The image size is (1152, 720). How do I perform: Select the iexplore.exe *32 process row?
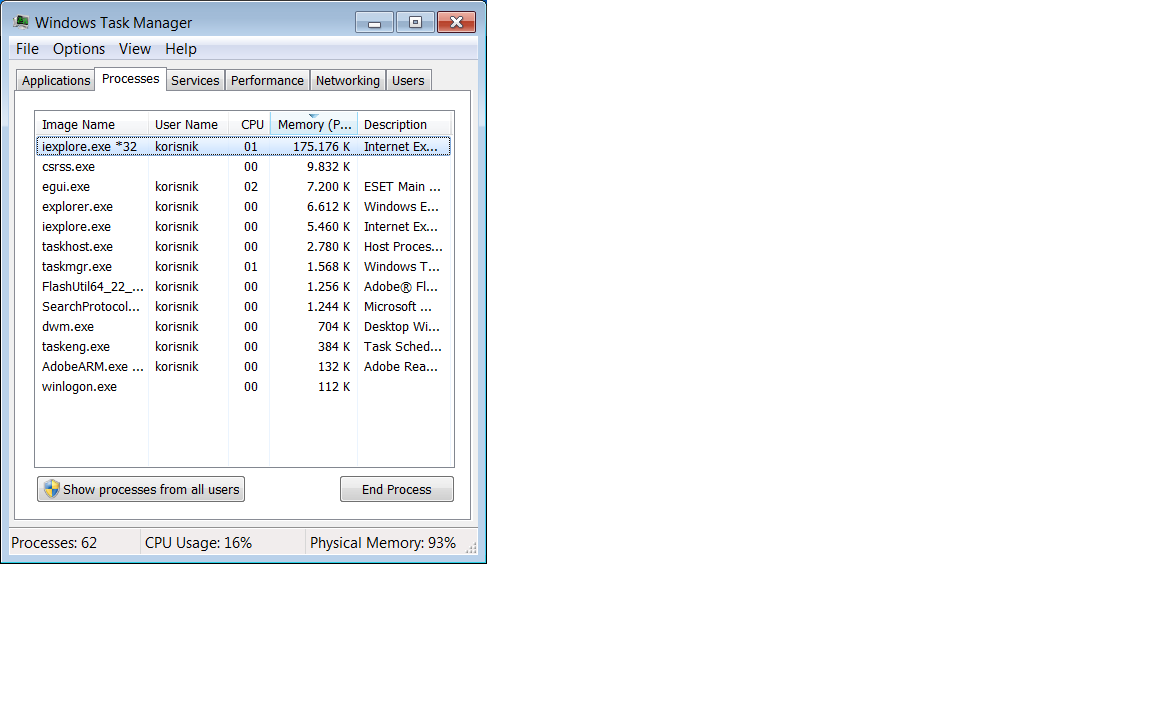click(x=243, y=146)
